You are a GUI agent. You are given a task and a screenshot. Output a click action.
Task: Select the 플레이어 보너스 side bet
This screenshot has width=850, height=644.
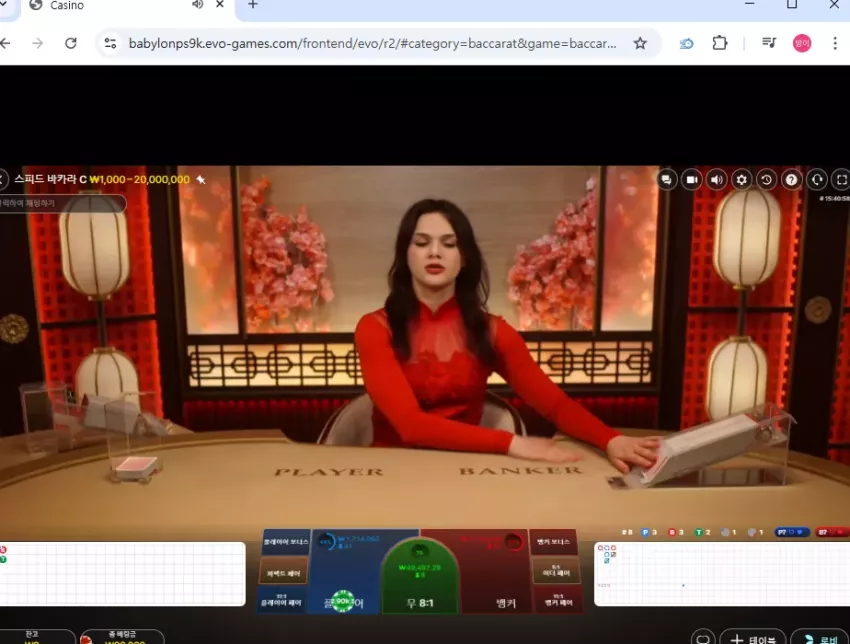[285, 542]
